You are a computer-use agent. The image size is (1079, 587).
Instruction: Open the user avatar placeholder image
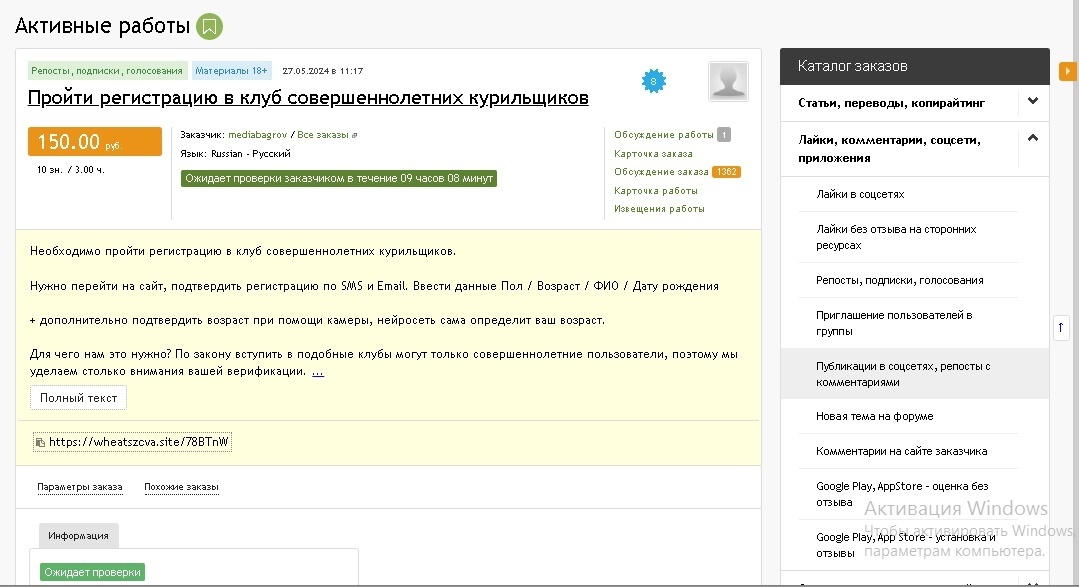coord(728,81)
